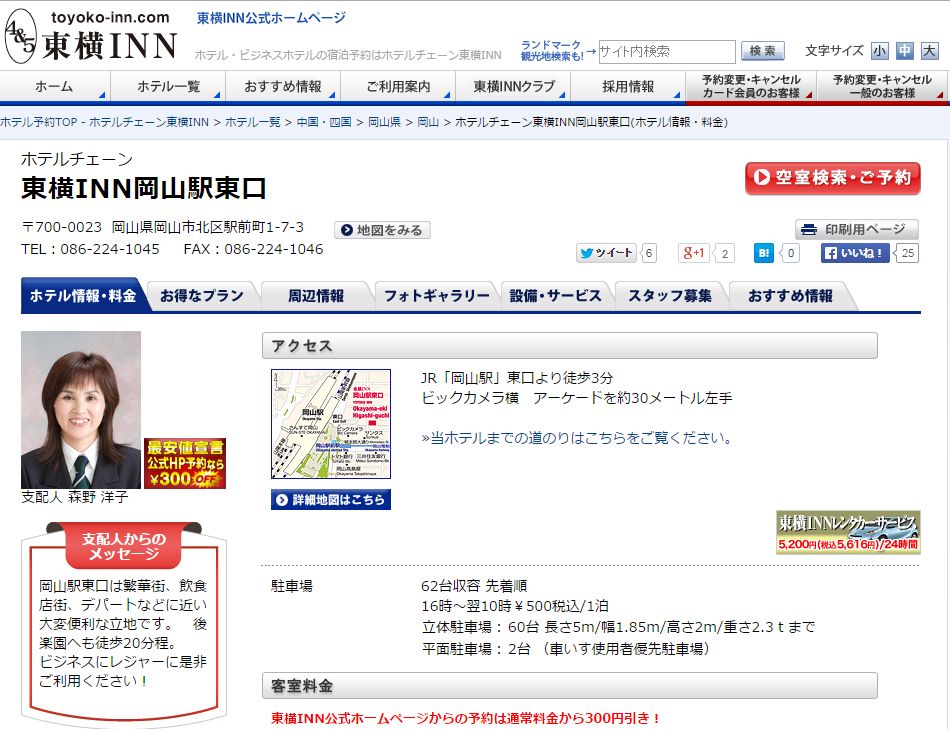Click the 東横INN logo at top left
The height and width of the screenshot is (729, 950).
[91, 36]
